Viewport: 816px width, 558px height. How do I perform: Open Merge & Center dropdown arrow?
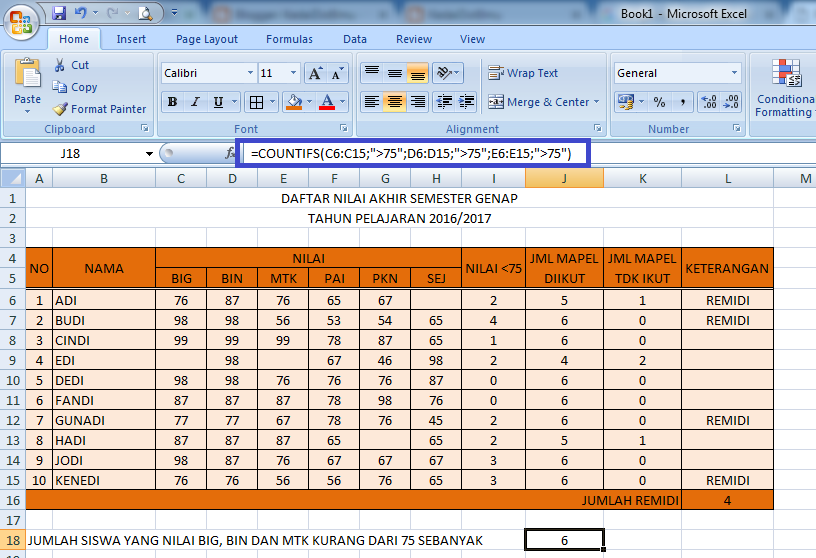point(596,102)
